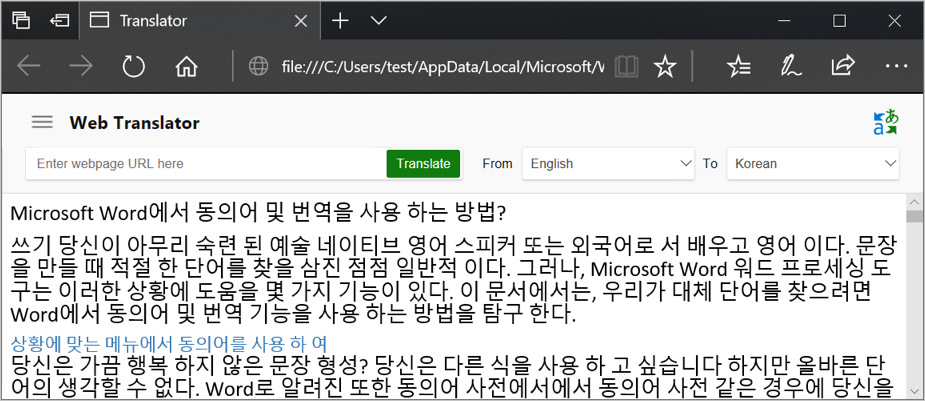Viewport: 925px width, 401px height.
Task: Click the site information globe icon
Action: coord(258,67)
